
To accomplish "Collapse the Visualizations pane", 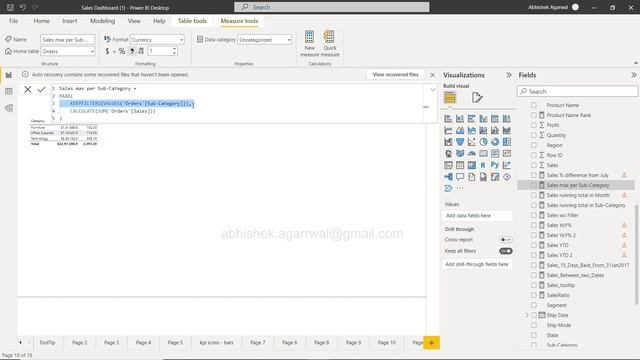I will pyautogui.click(x=509, y=75).
